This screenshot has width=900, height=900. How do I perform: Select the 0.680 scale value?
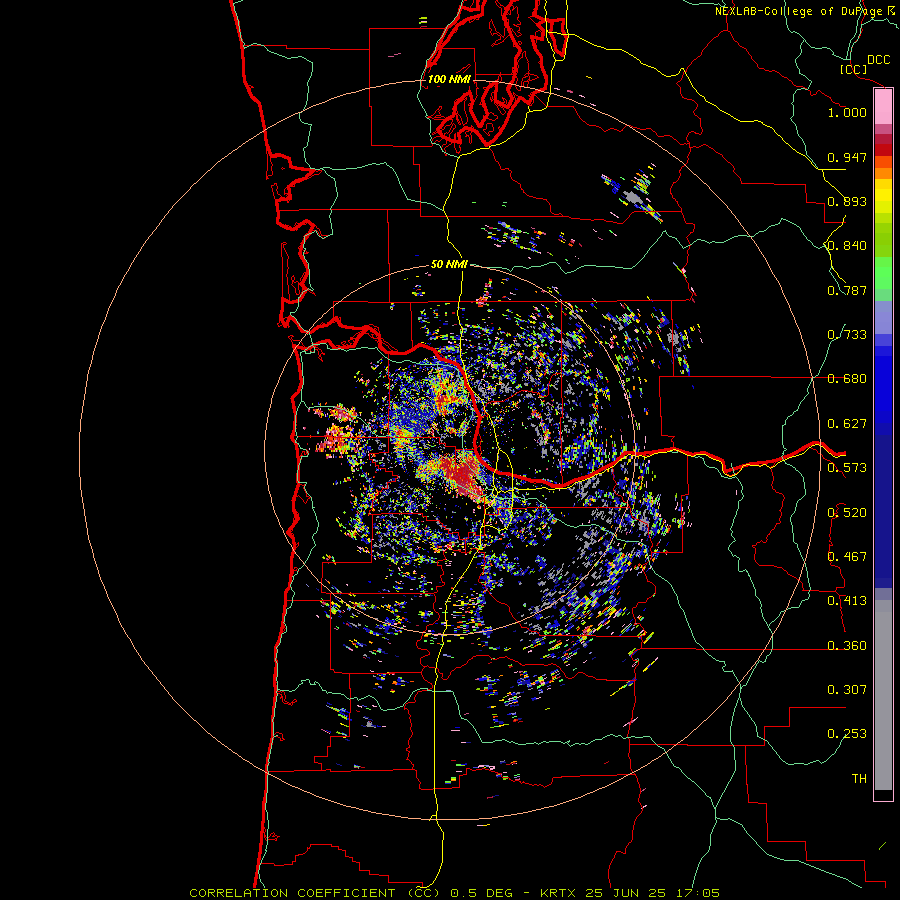(847, 379)
